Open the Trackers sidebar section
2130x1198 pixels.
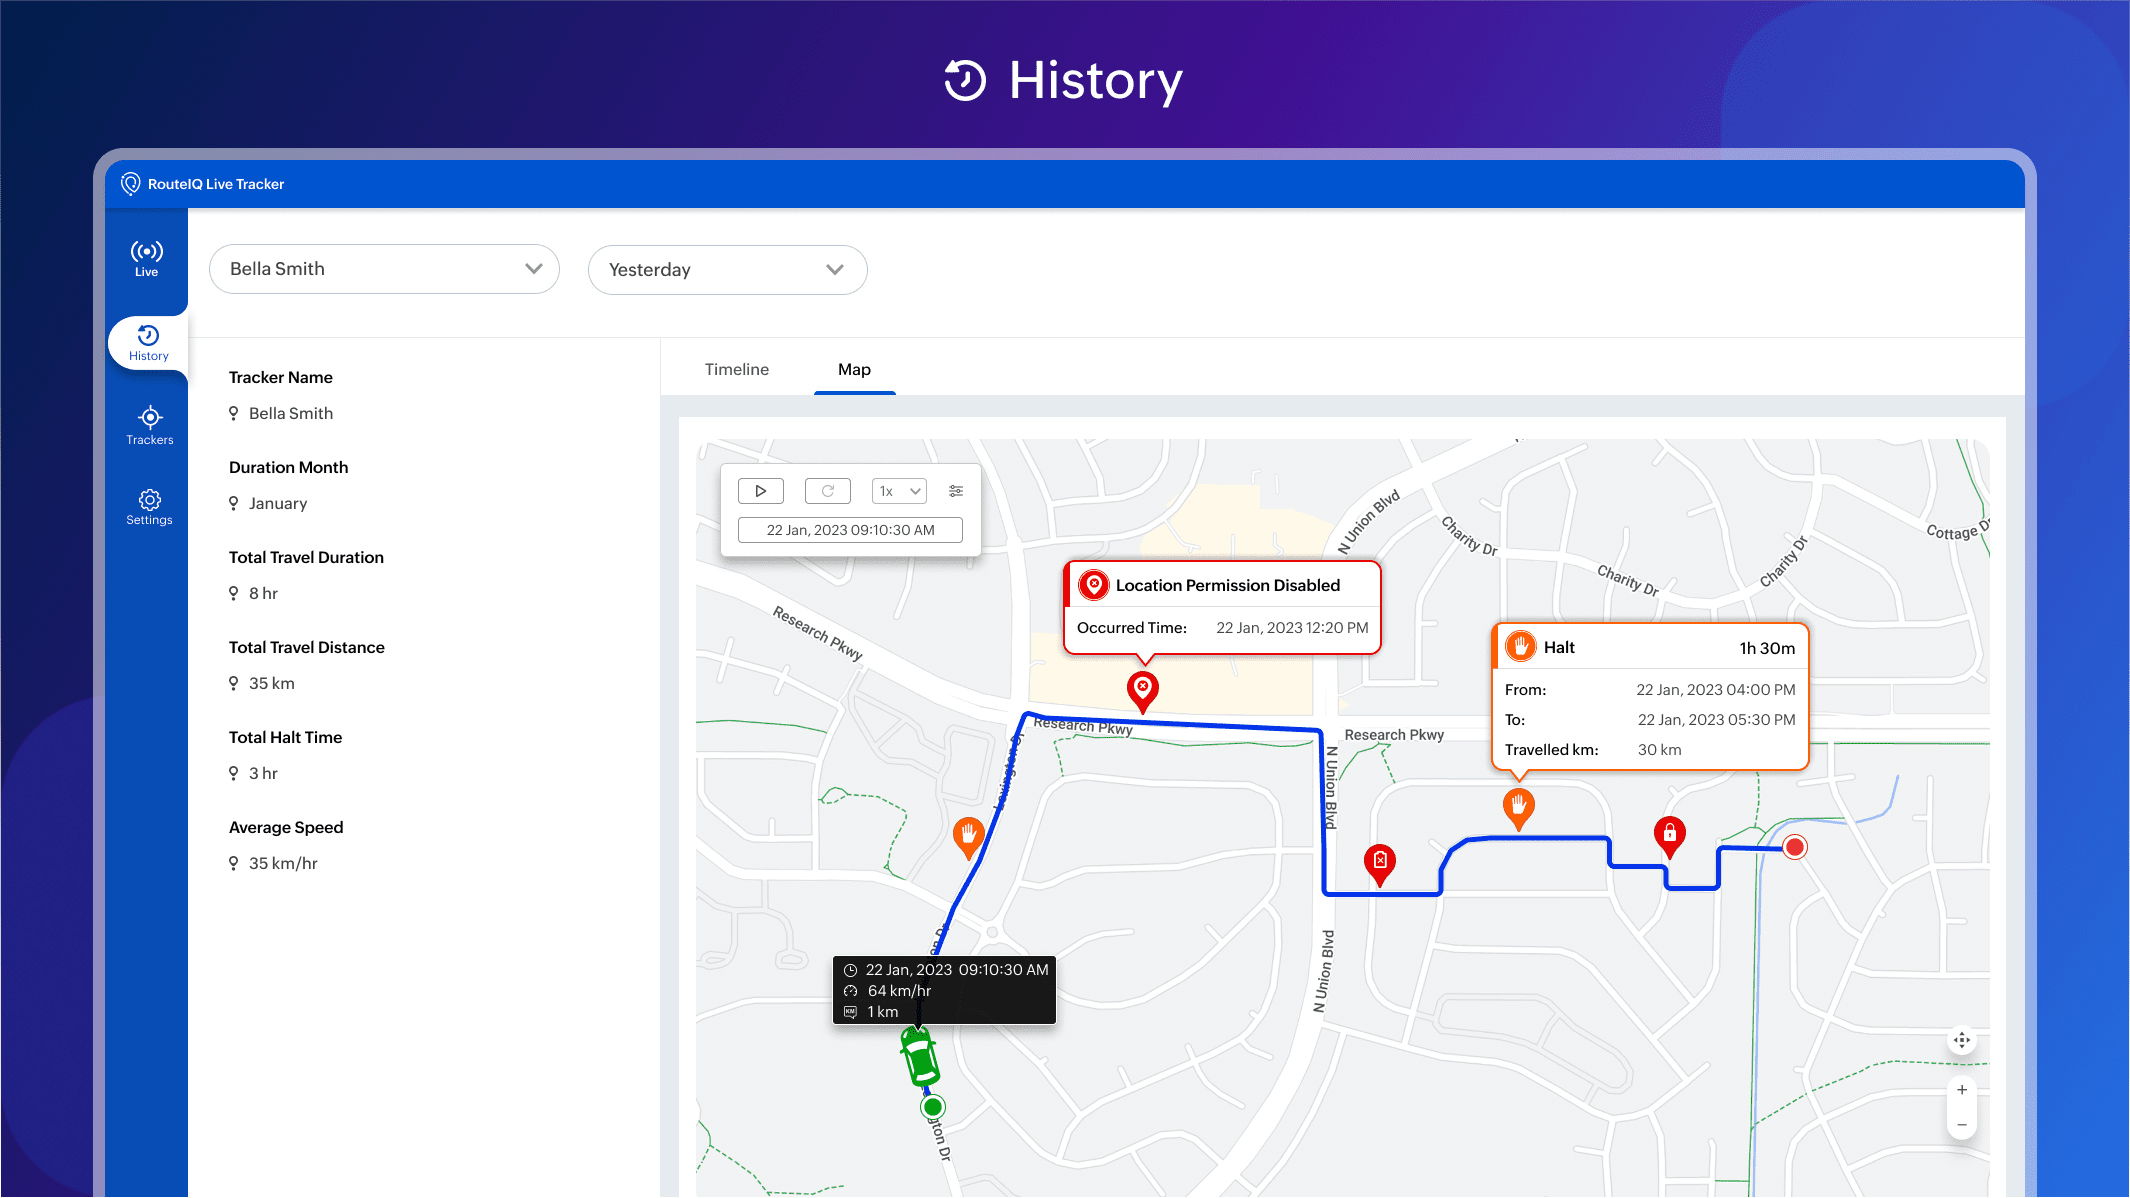click(x=149, y=425)
